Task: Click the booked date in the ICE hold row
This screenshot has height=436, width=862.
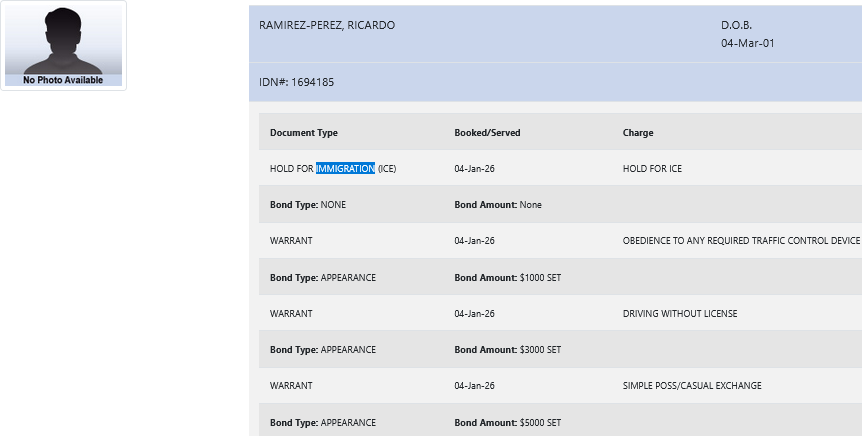Action: tap(474, 169)
